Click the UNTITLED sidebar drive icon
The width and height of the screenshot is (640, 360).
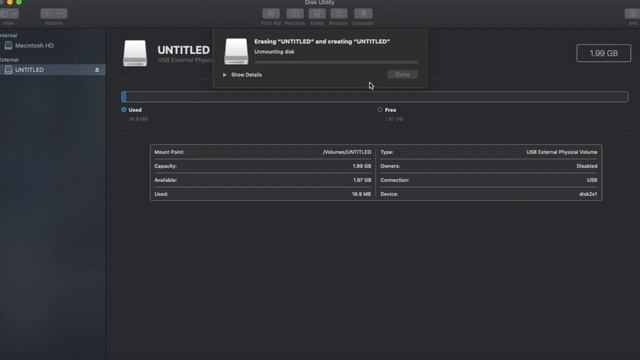click(x=8, y=70)
